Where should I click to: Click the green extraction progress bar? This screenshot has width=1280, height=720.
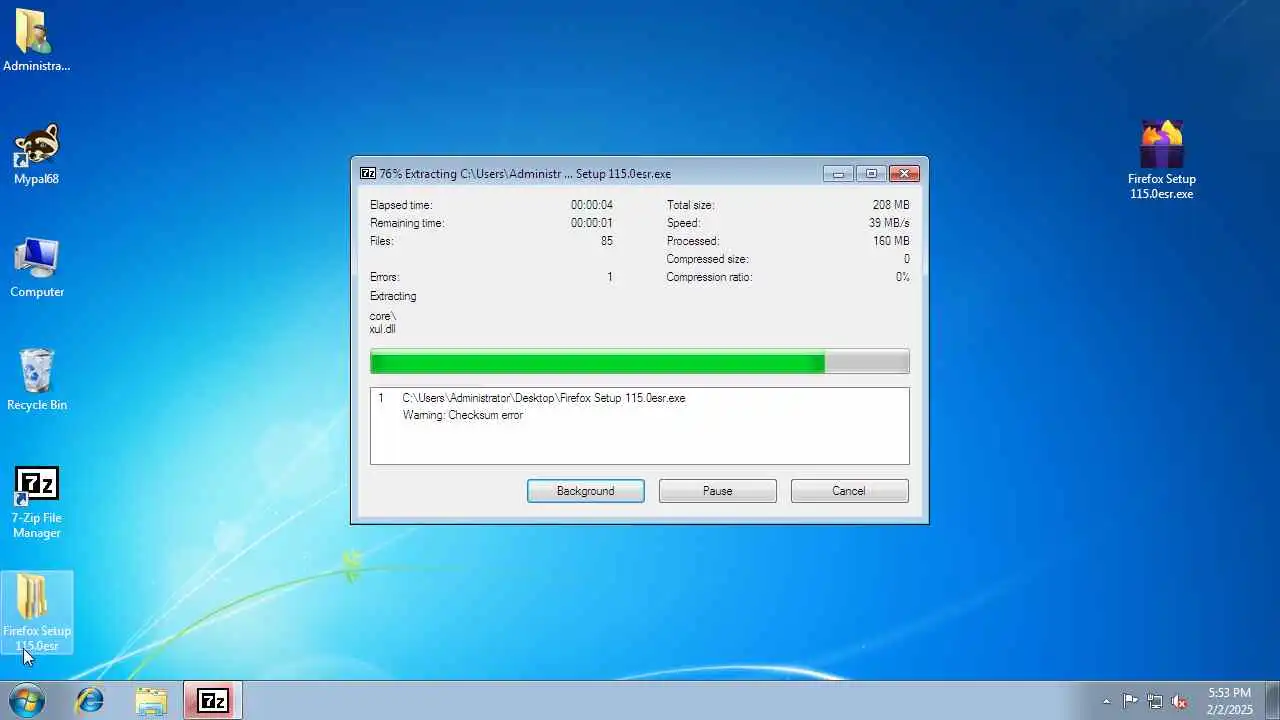[x=640, y=361]
